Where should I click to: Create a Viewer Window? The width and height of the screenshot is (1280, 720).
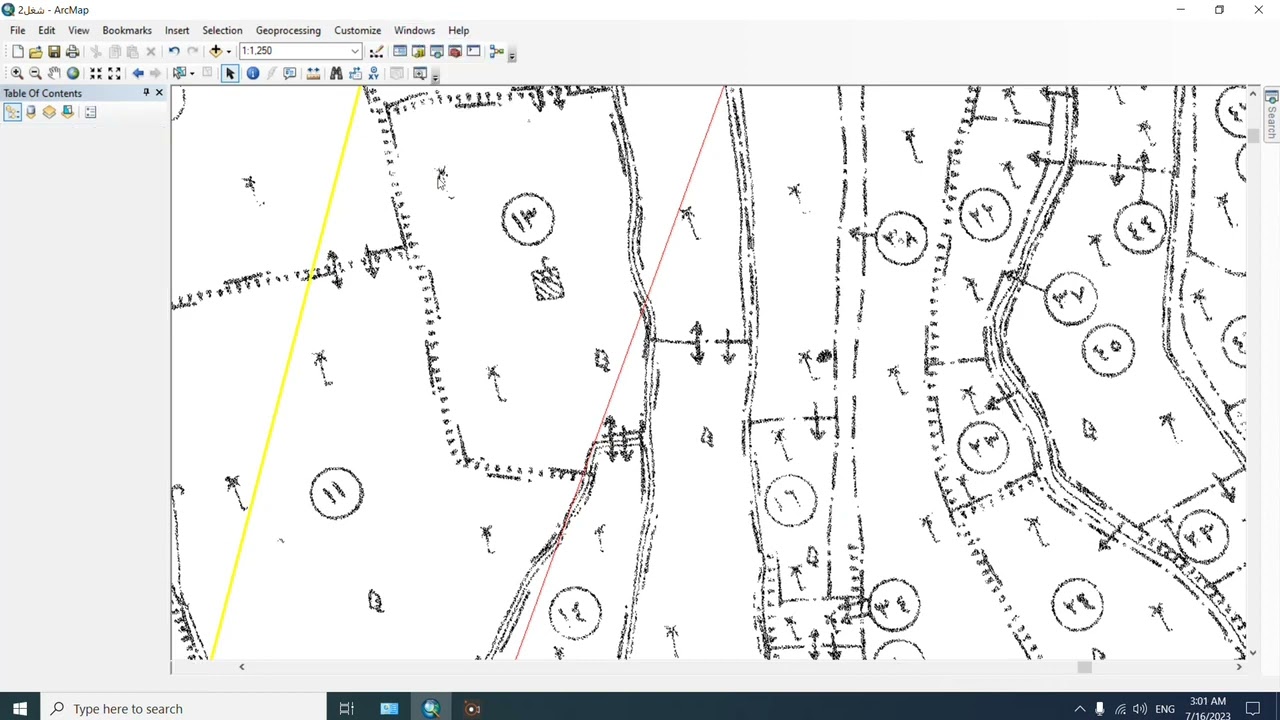tap(419, 73)
